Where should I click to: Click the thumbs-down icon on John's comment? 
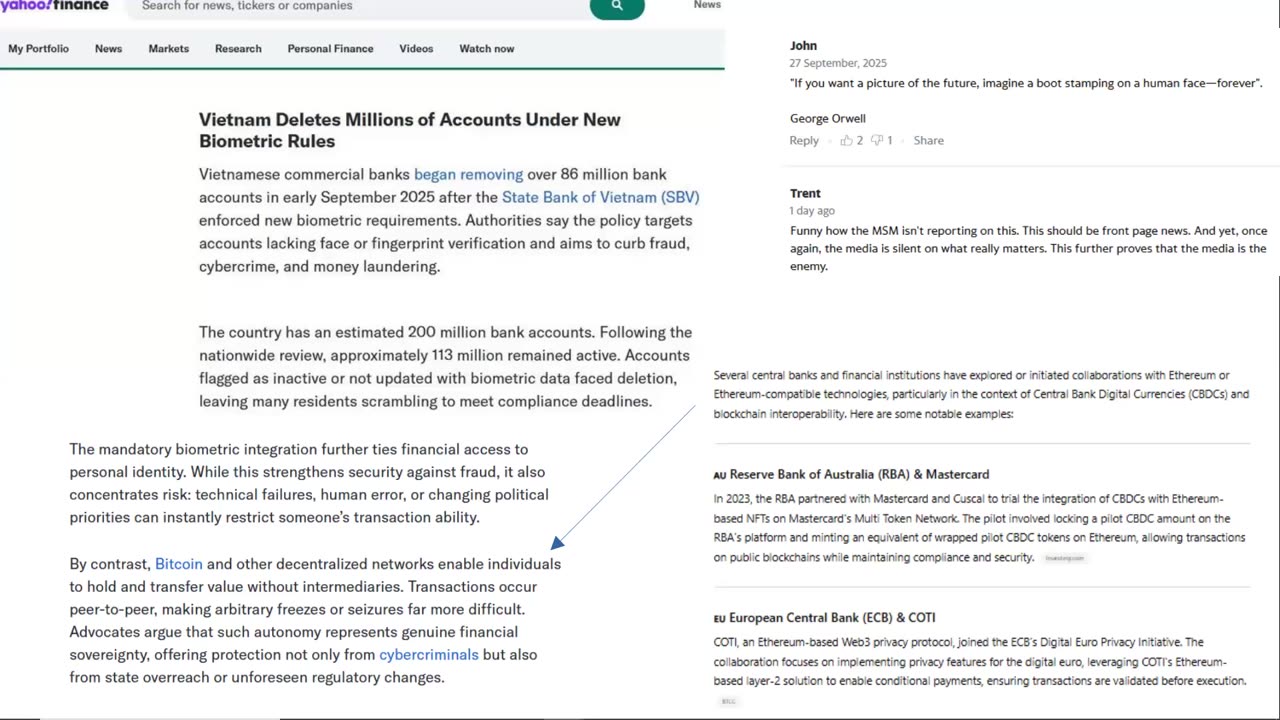[877, 140]
